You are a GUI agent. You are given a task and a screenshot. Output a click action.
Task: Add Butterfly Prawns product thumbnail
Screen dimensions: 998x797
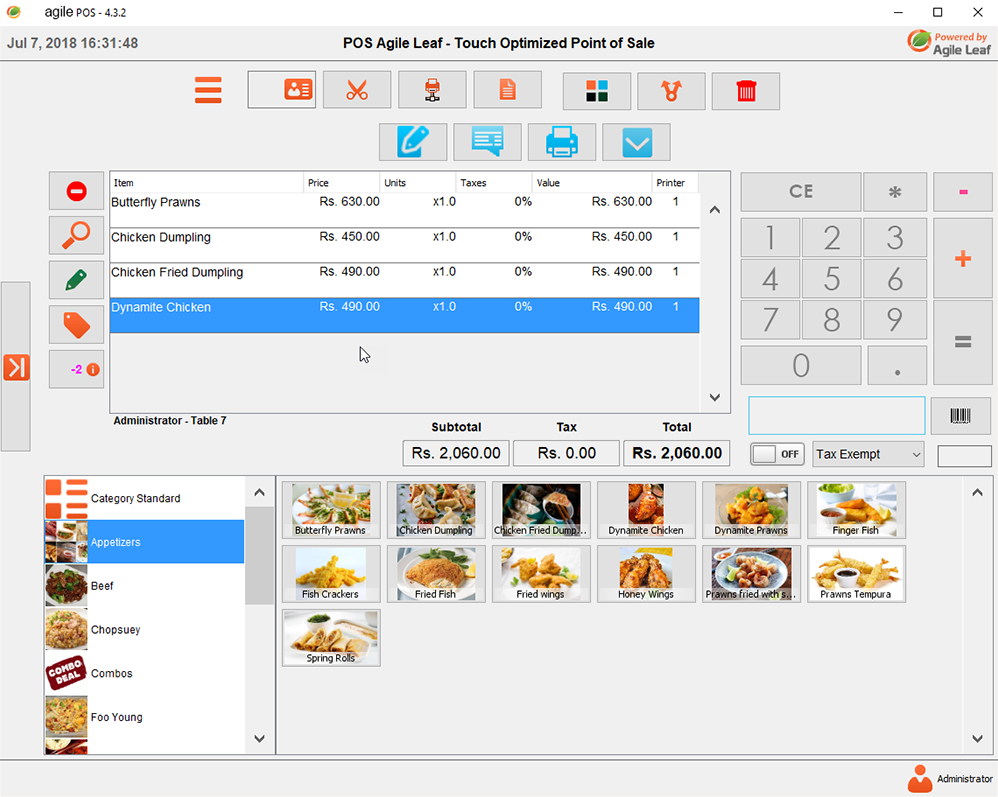pyautogui.click(x=331, y=510)
